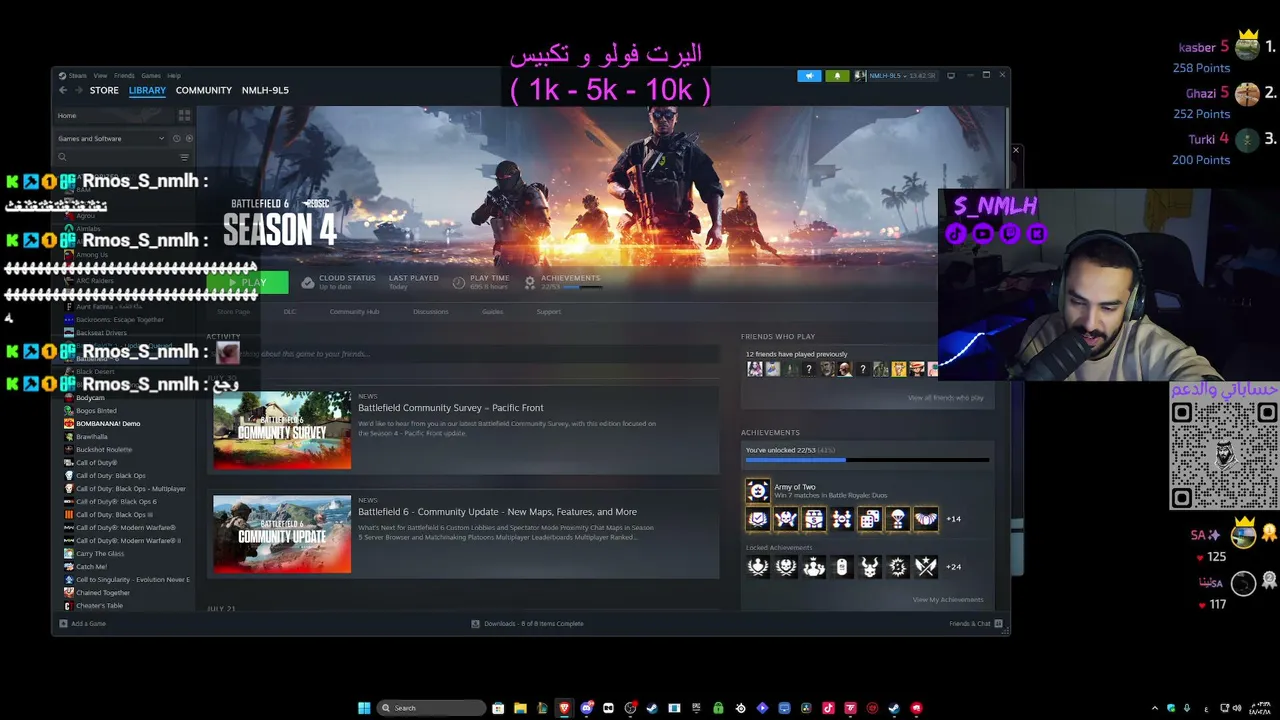Switch to the STORE tab

104,90
